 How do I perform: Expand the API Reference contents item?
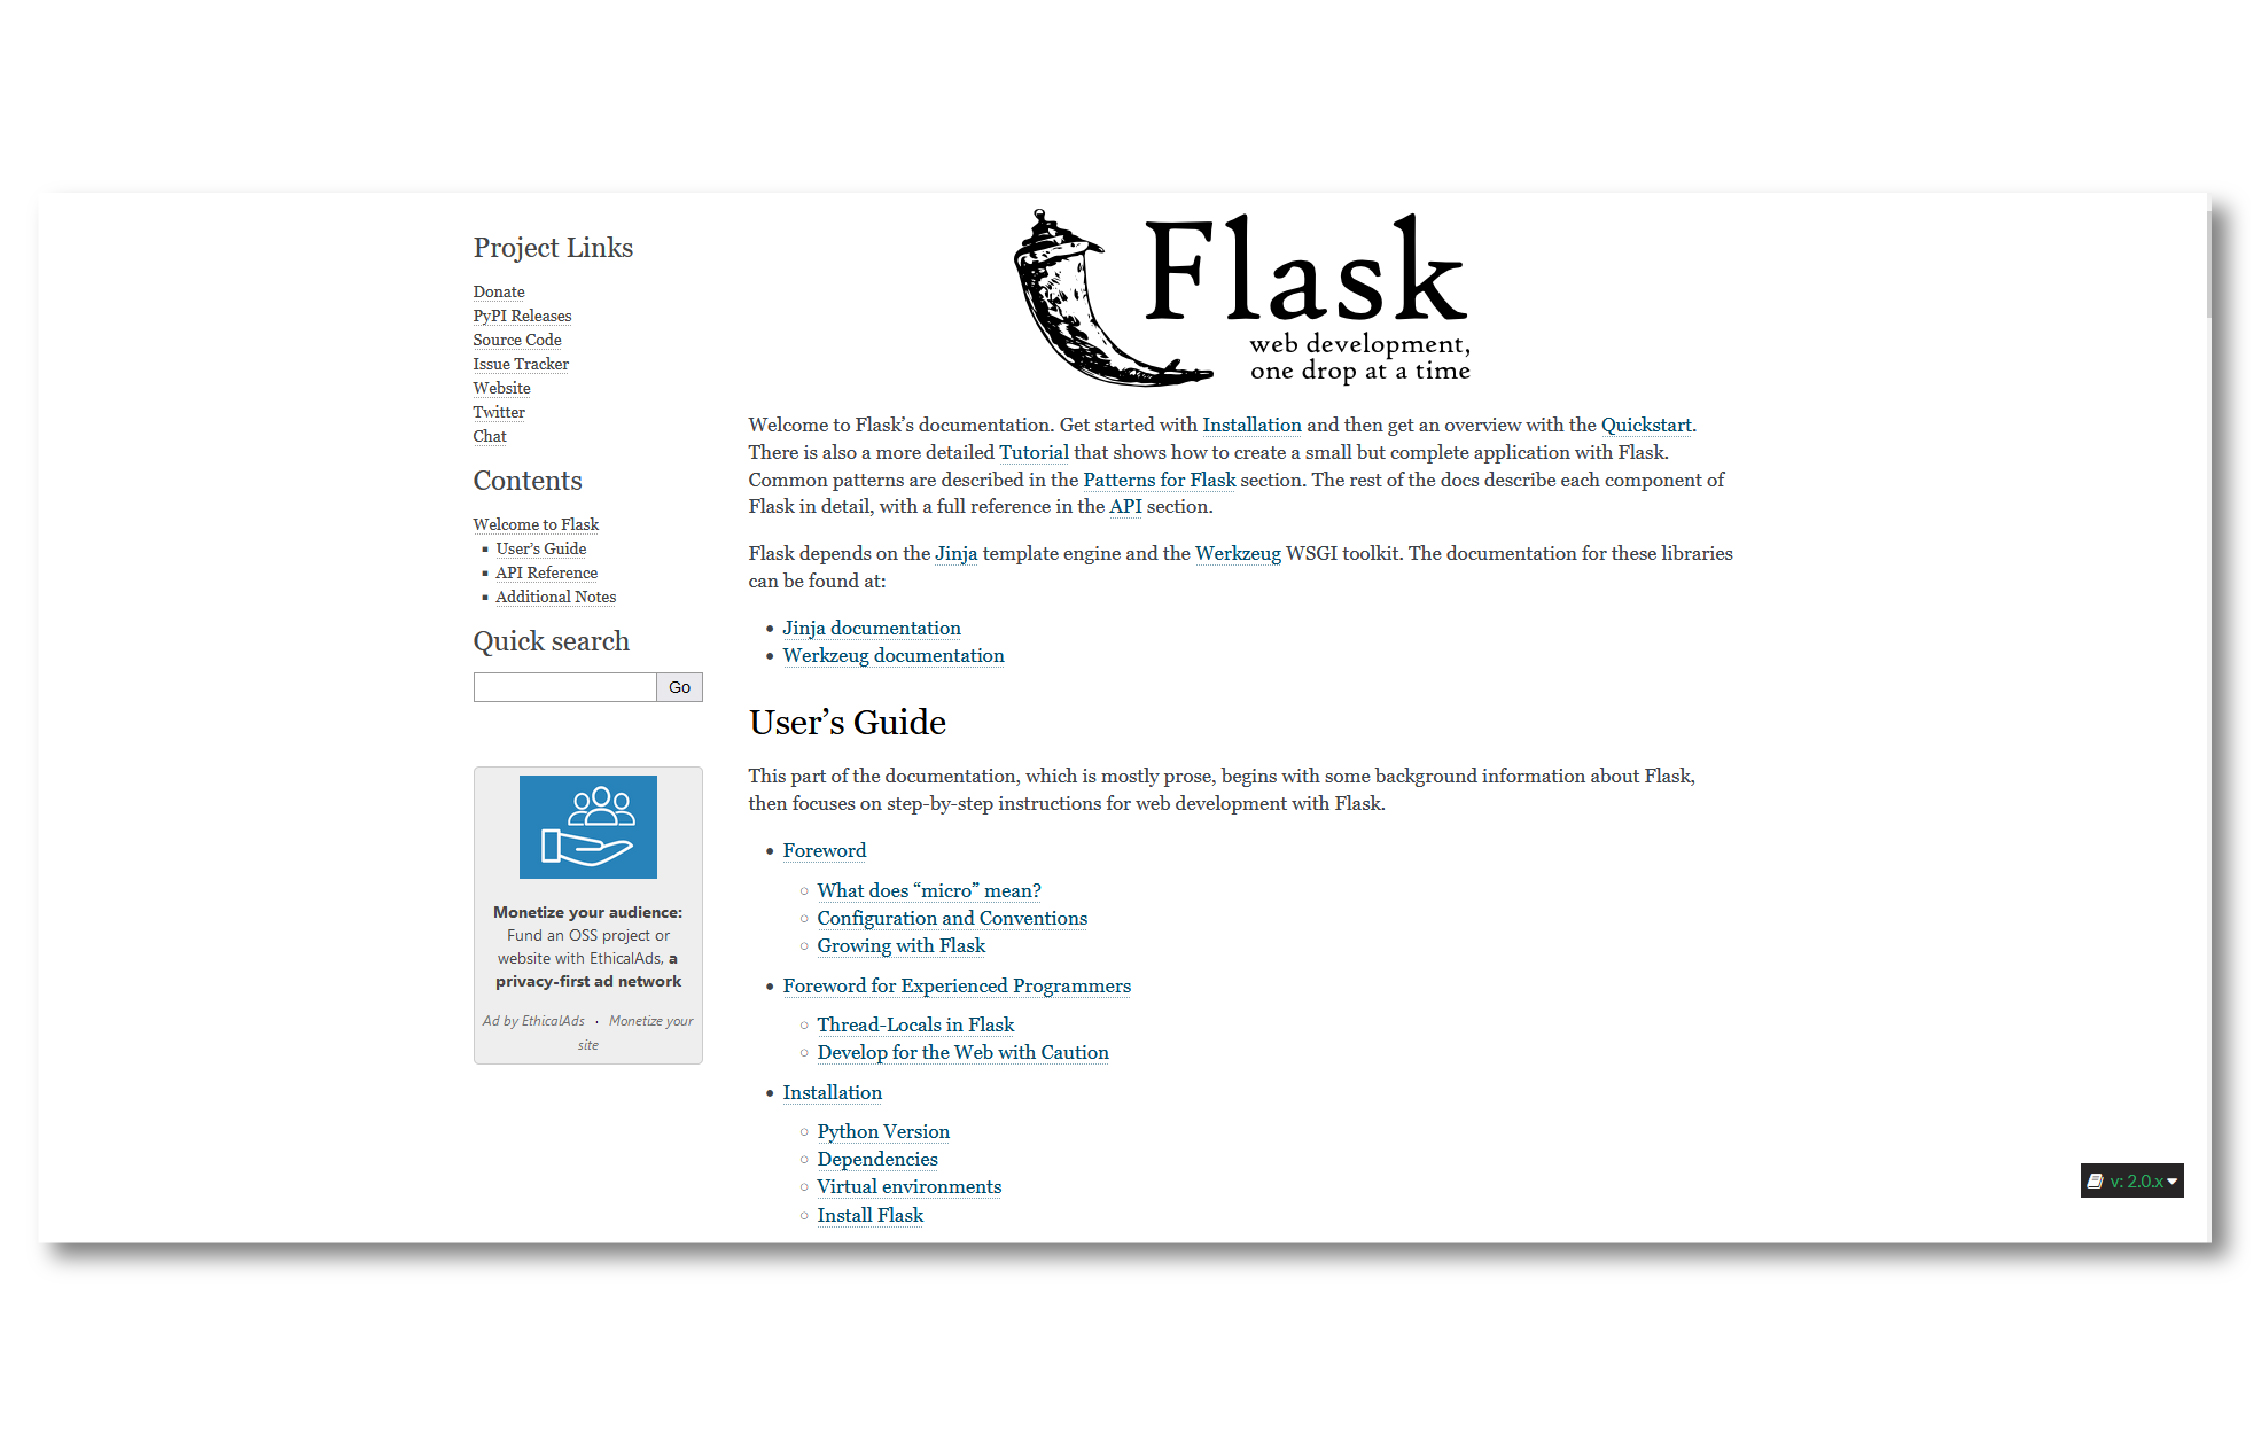point(545,571)
